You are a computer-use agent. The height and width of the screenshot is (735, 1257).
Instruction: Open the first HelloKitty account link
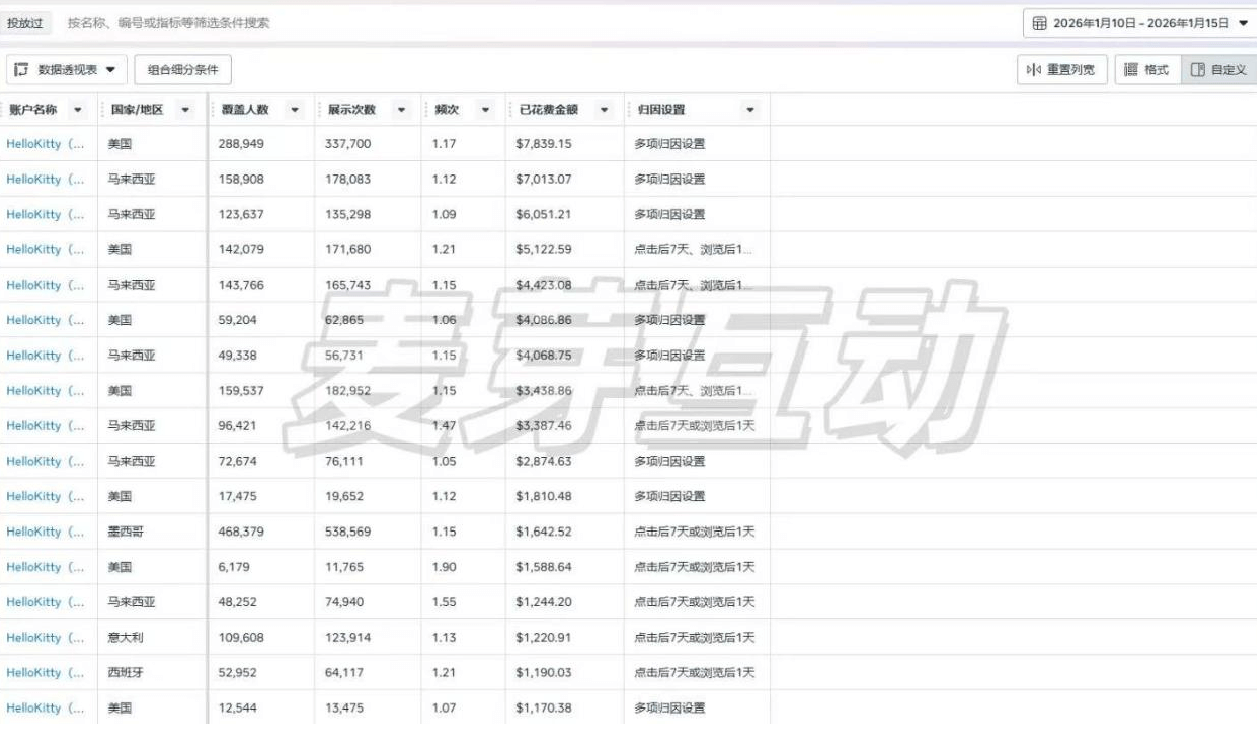click(x=42, y=141)
